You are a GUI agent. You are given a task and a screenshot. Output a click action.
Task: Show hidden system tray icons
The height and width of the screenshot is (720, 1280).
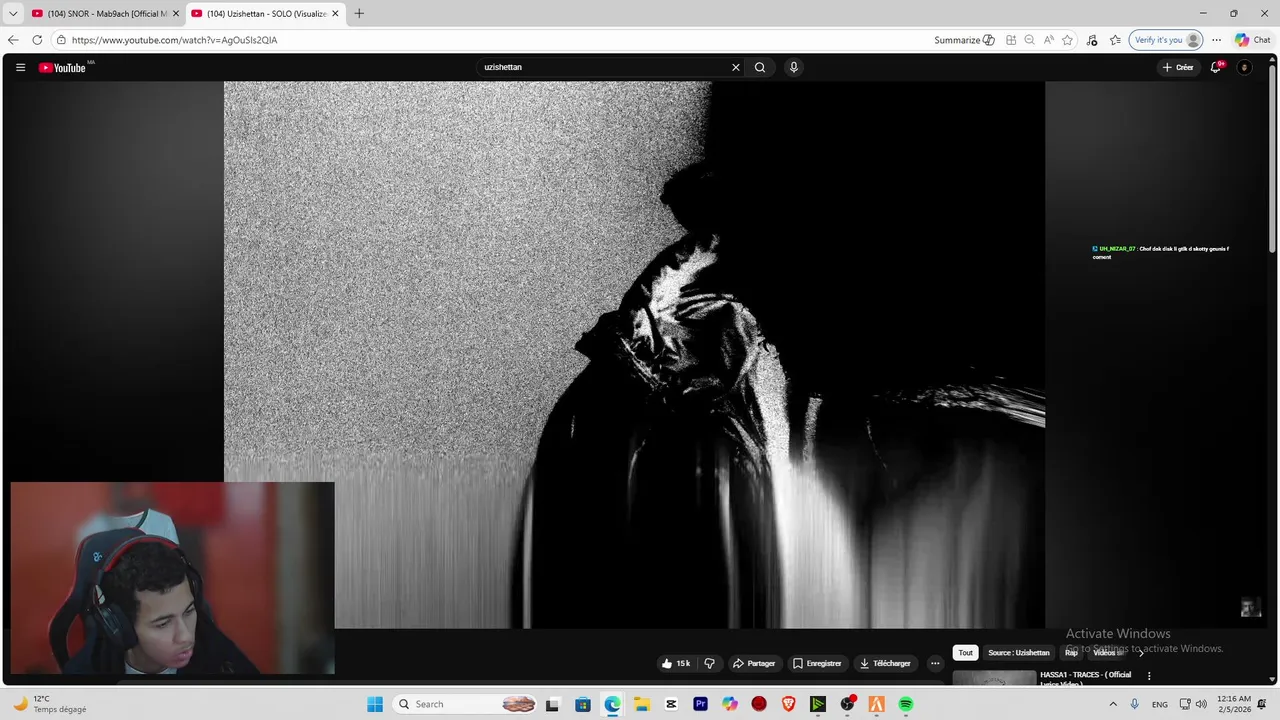tap(1113, 704)
